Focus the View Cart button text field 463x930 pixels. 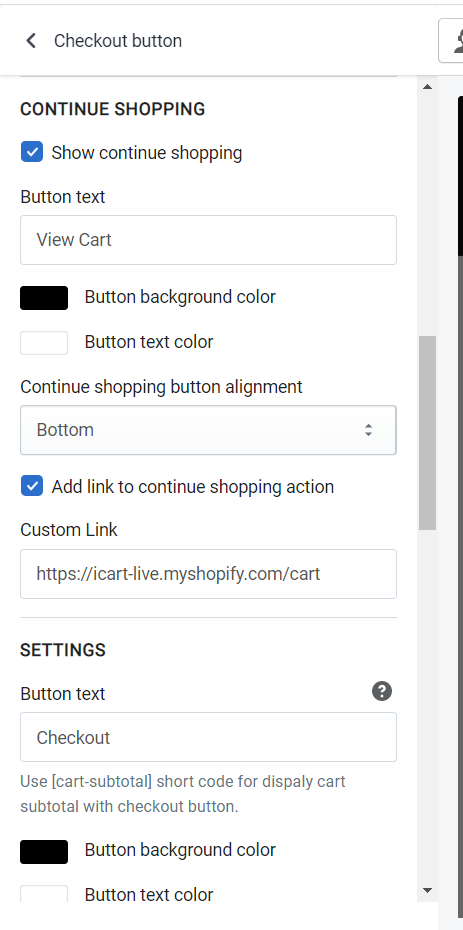click(208, 240)
